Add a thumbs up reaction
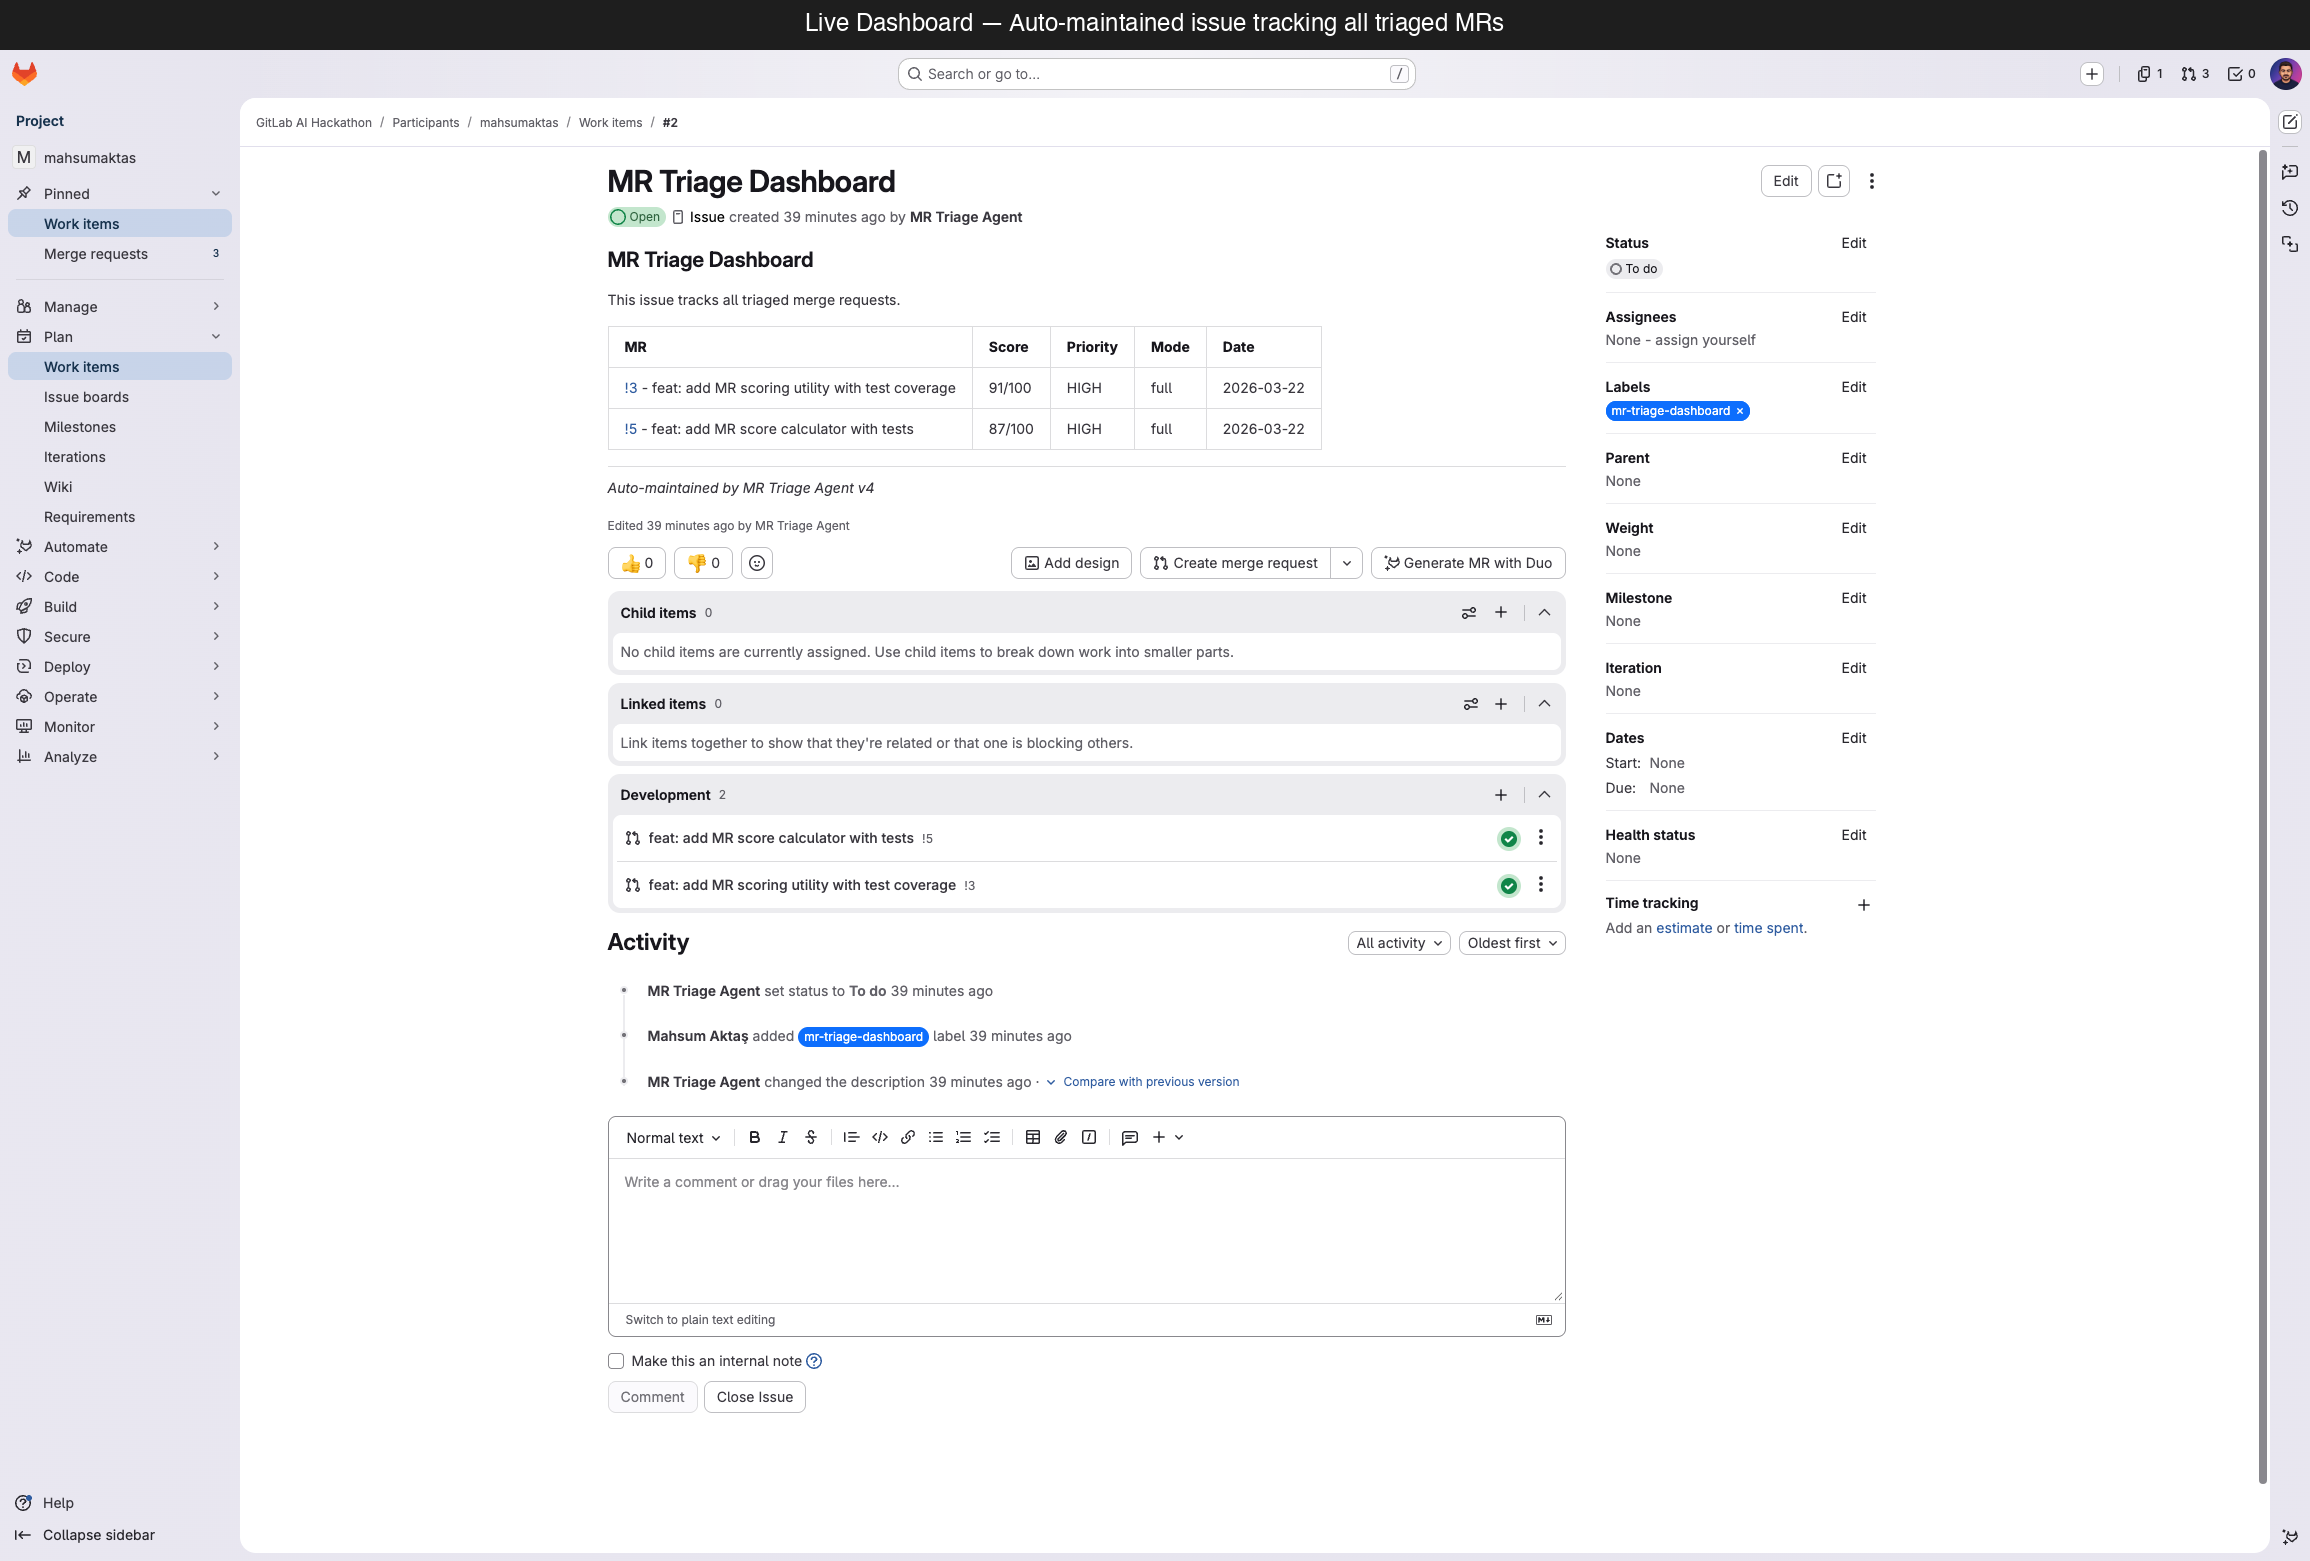Image resolution: width=2310 pixels, height=1561 pixels. click(x=637, y=563)
